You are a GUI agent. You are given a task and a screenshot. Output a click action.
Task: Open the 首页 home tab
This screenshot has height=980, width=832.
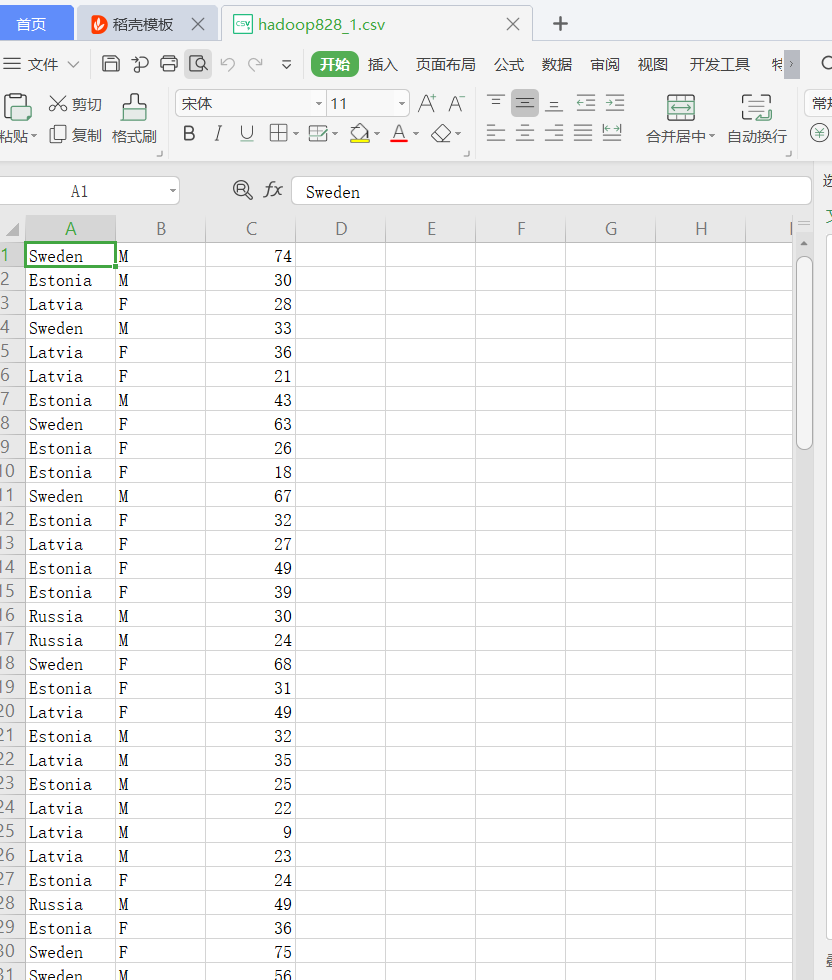(x=35, y=24)
